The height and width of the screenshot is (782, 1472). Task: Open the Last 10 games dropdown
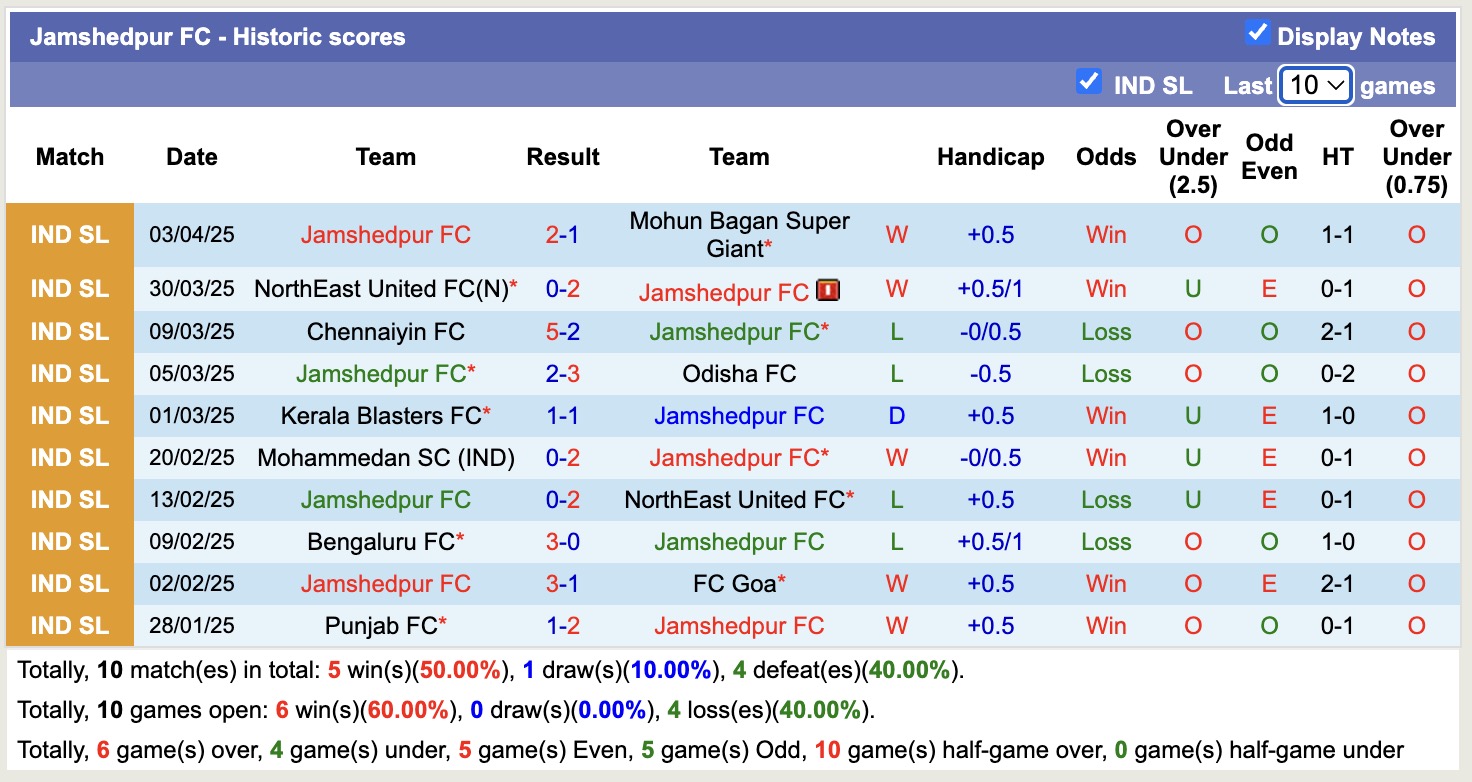point(1316,86)
